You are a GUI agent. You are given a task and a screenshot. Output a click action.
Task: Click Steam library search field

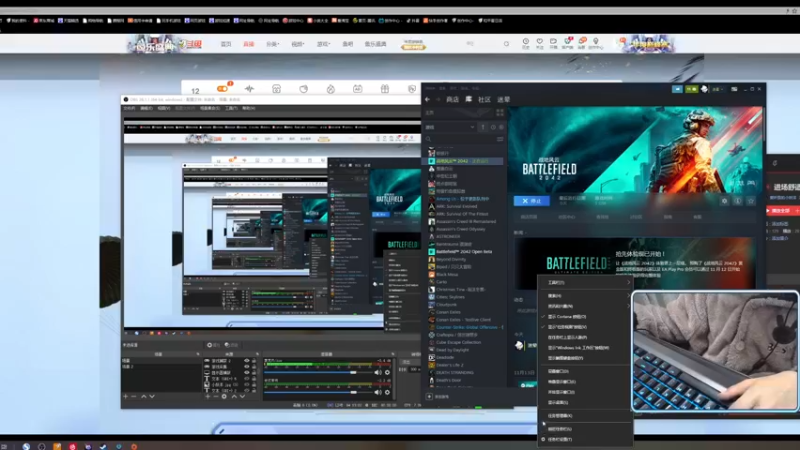[460, 139]
